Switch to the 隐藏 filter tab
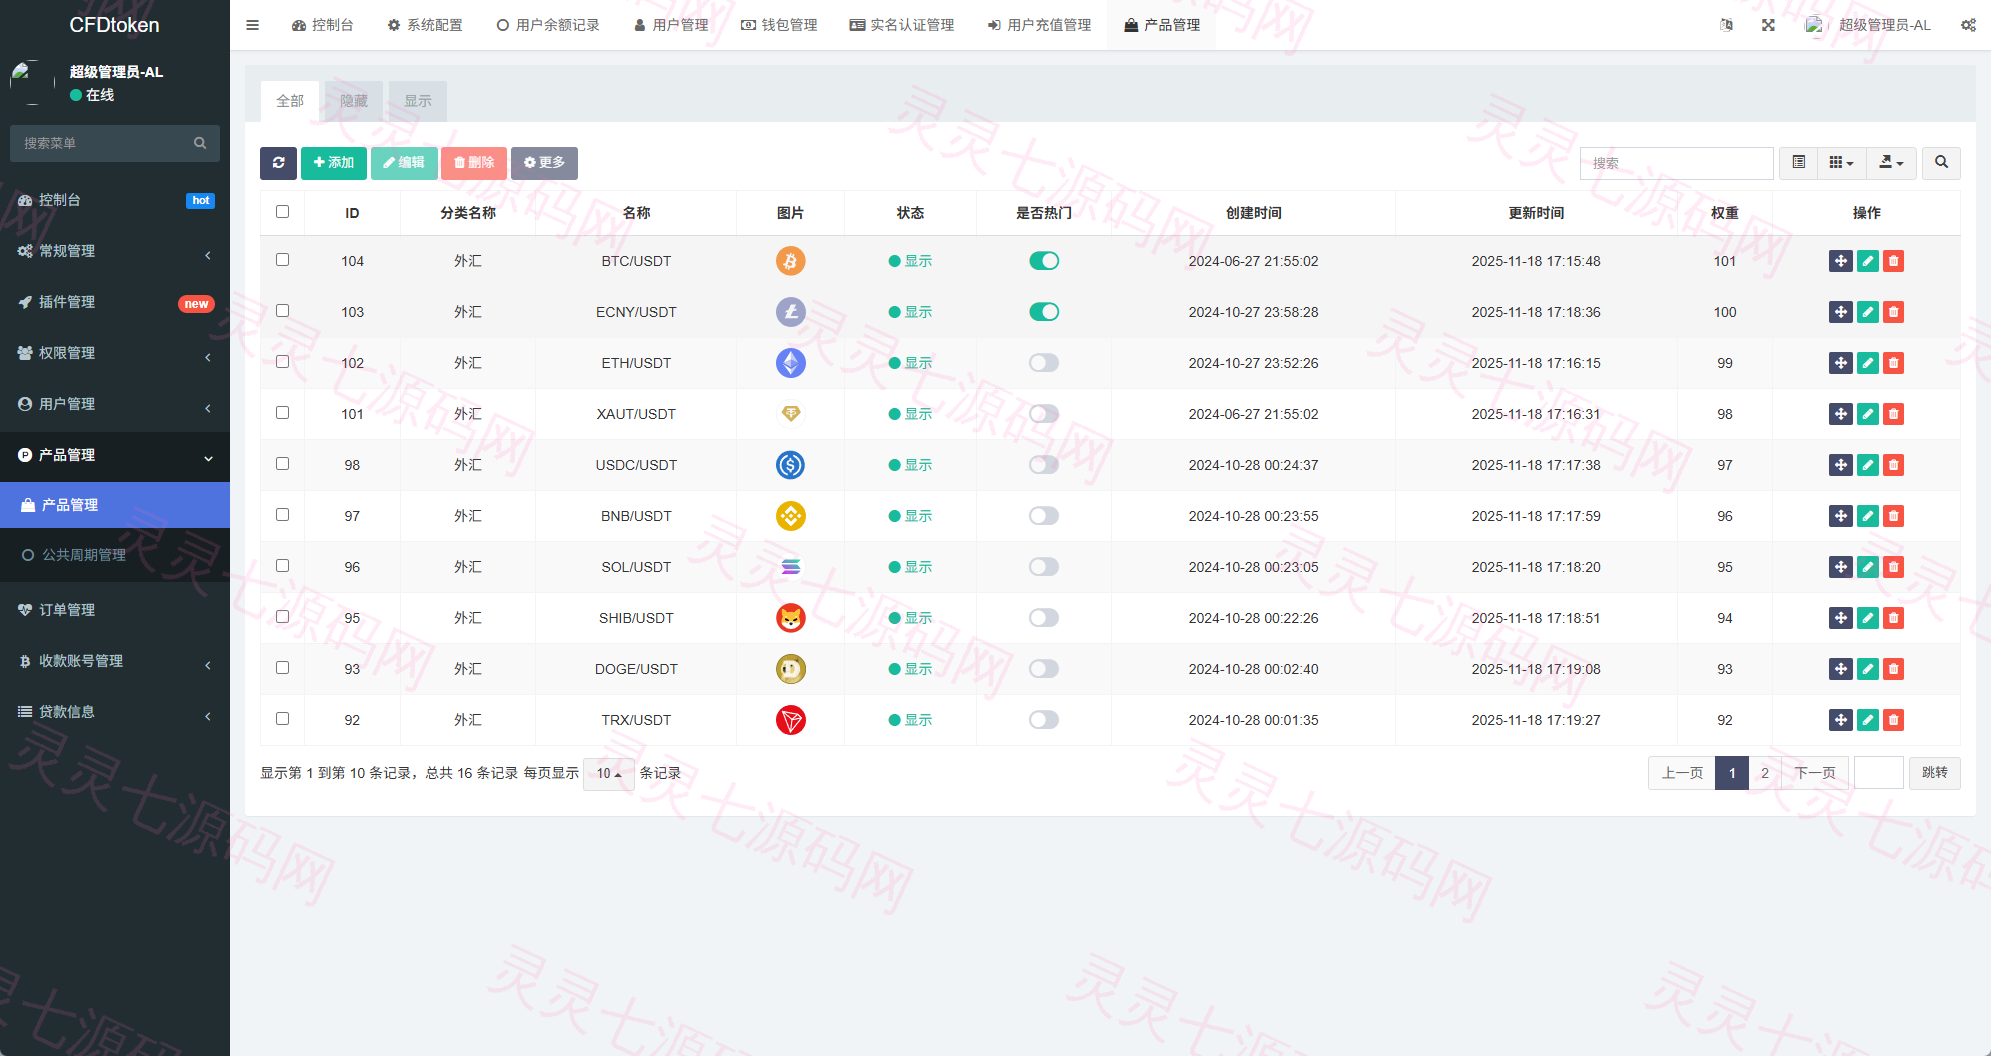Screen dimensions: 1991x1056 click(354, 101)
